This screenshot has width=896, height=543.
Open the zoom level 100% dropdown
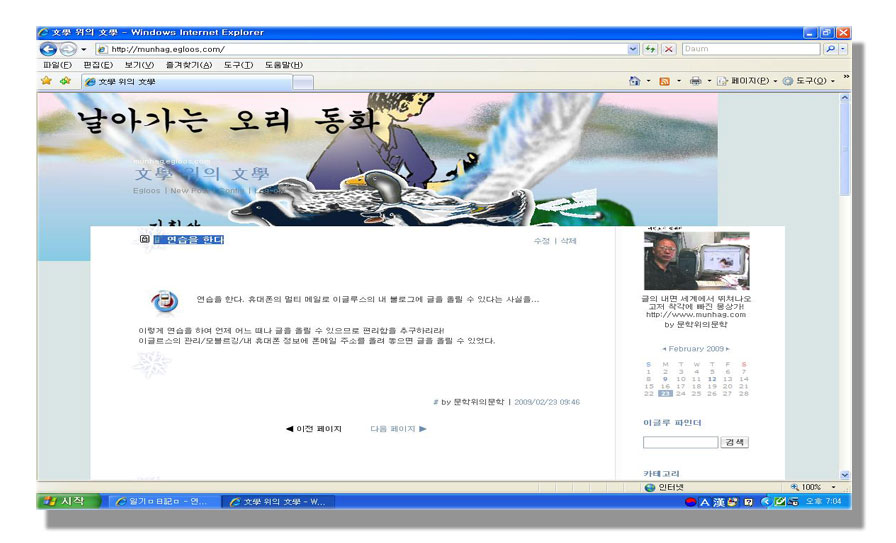point(810,487)
